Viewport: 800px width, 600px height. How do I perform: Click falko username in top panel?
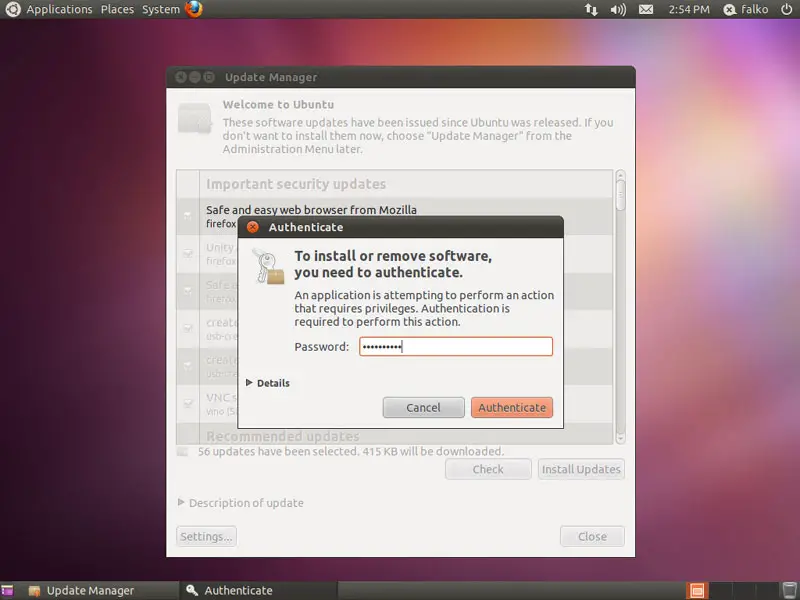pyautogui.click(x=755, y=9)
